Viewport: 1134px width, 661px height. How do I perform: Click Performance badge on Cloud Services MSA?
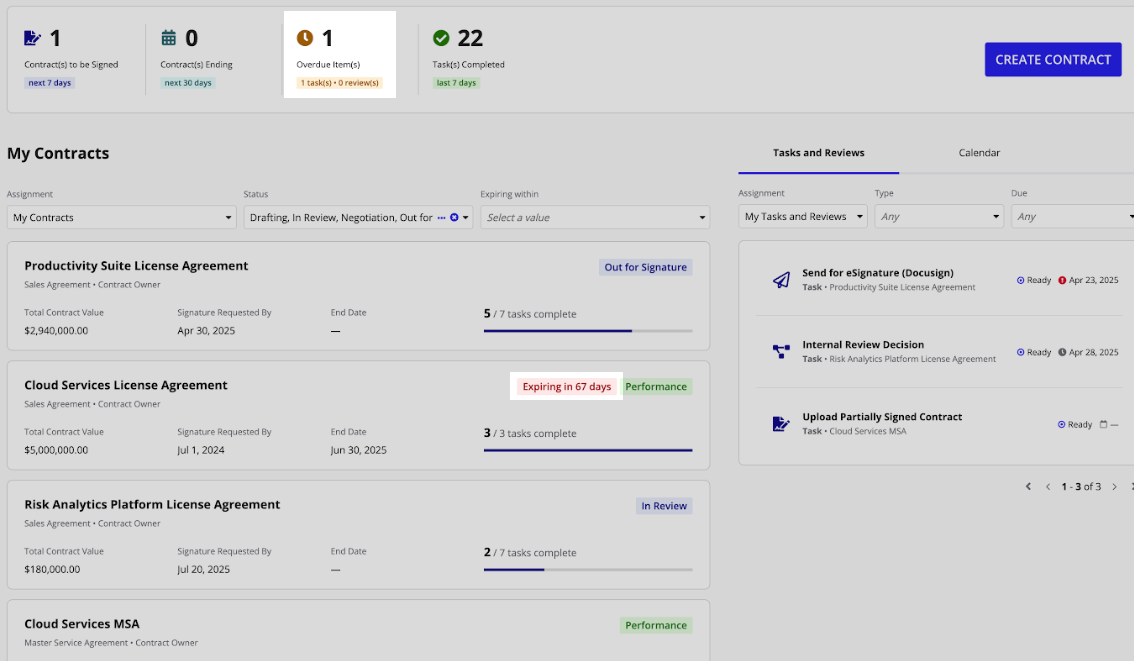[x=656, y=625]
